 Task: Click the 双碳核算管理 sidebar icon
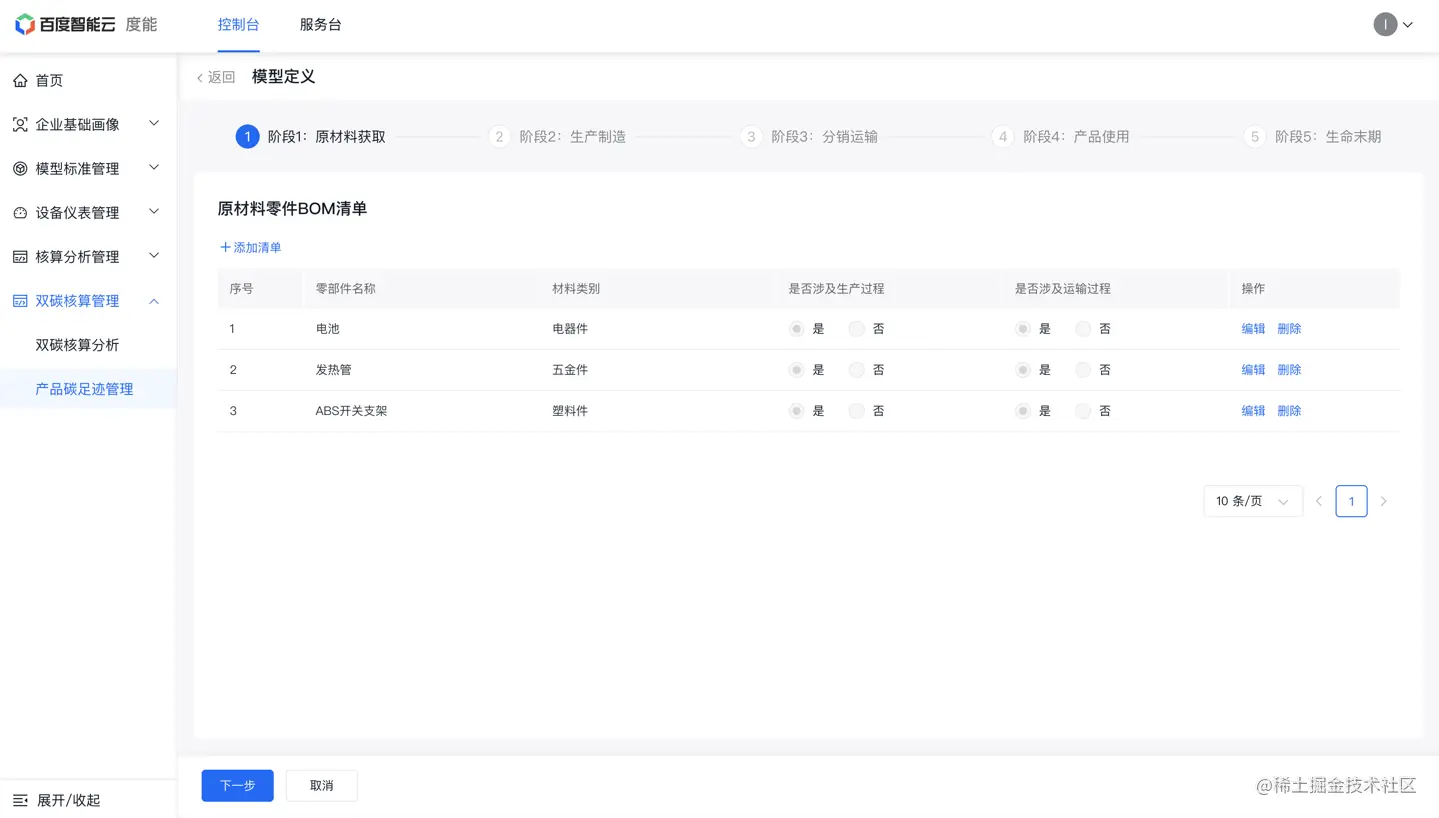20,301
